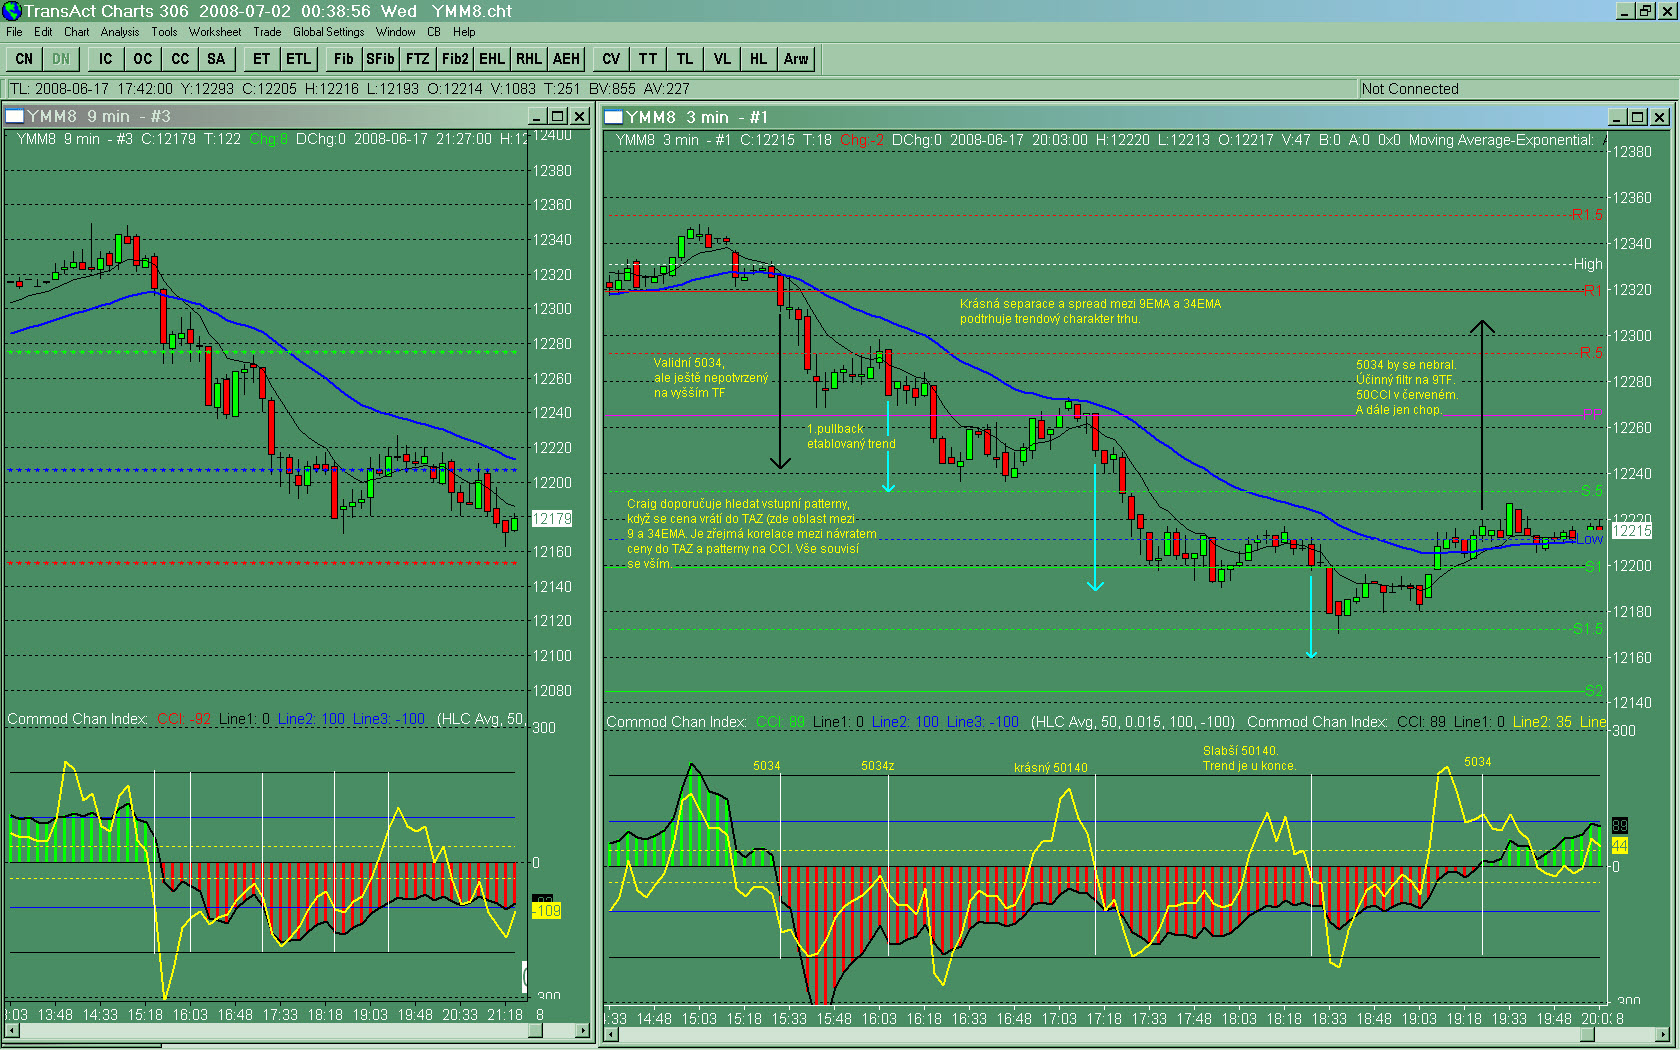Click left scroll arrow of 3 min chart

[x=611, y=1035]
